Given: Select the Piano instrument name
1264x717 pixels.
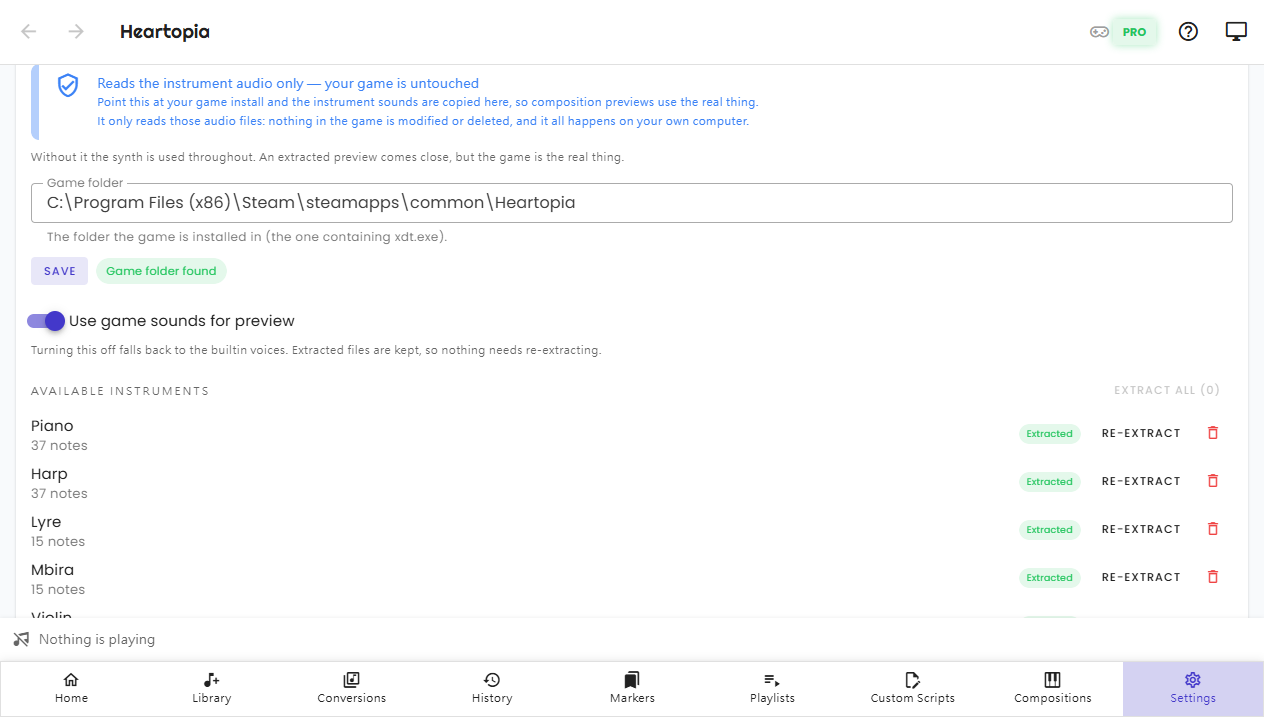Looking at the screenshot, I should pyautogui.click(x=52, y=426).
